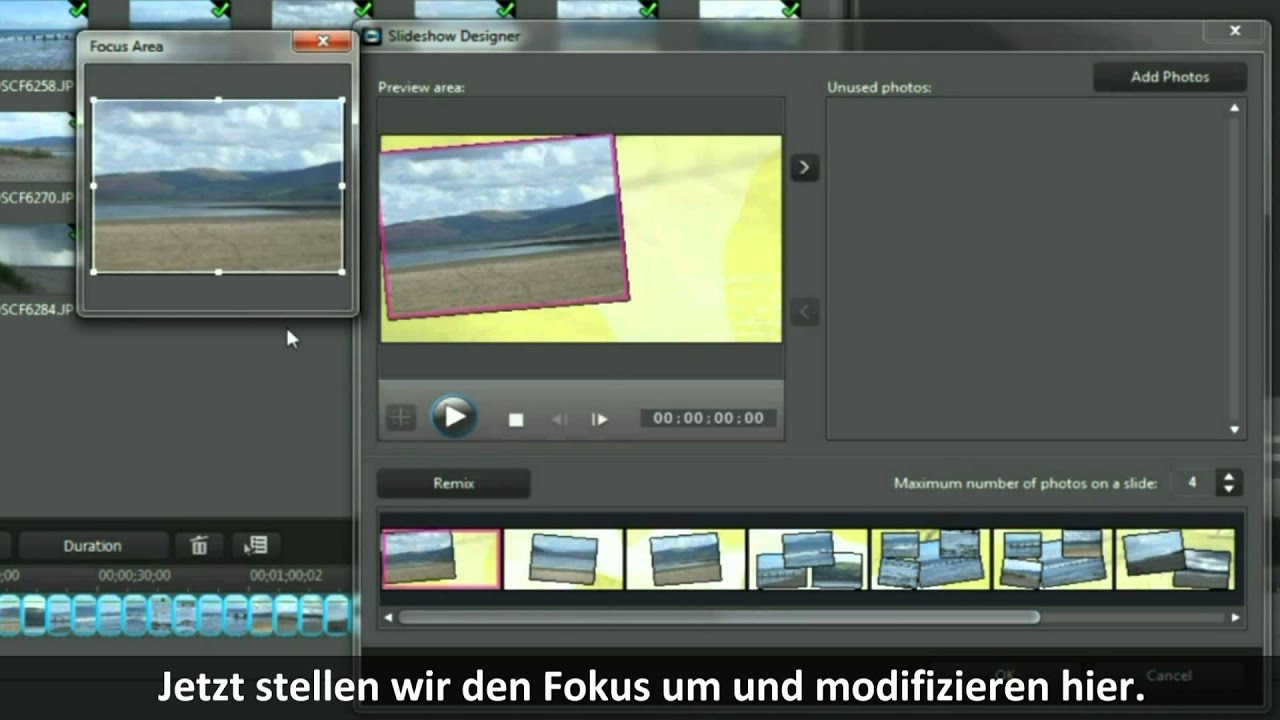Select the SCF6258.JP file name in the library
1280x720 pixels.
37,86
